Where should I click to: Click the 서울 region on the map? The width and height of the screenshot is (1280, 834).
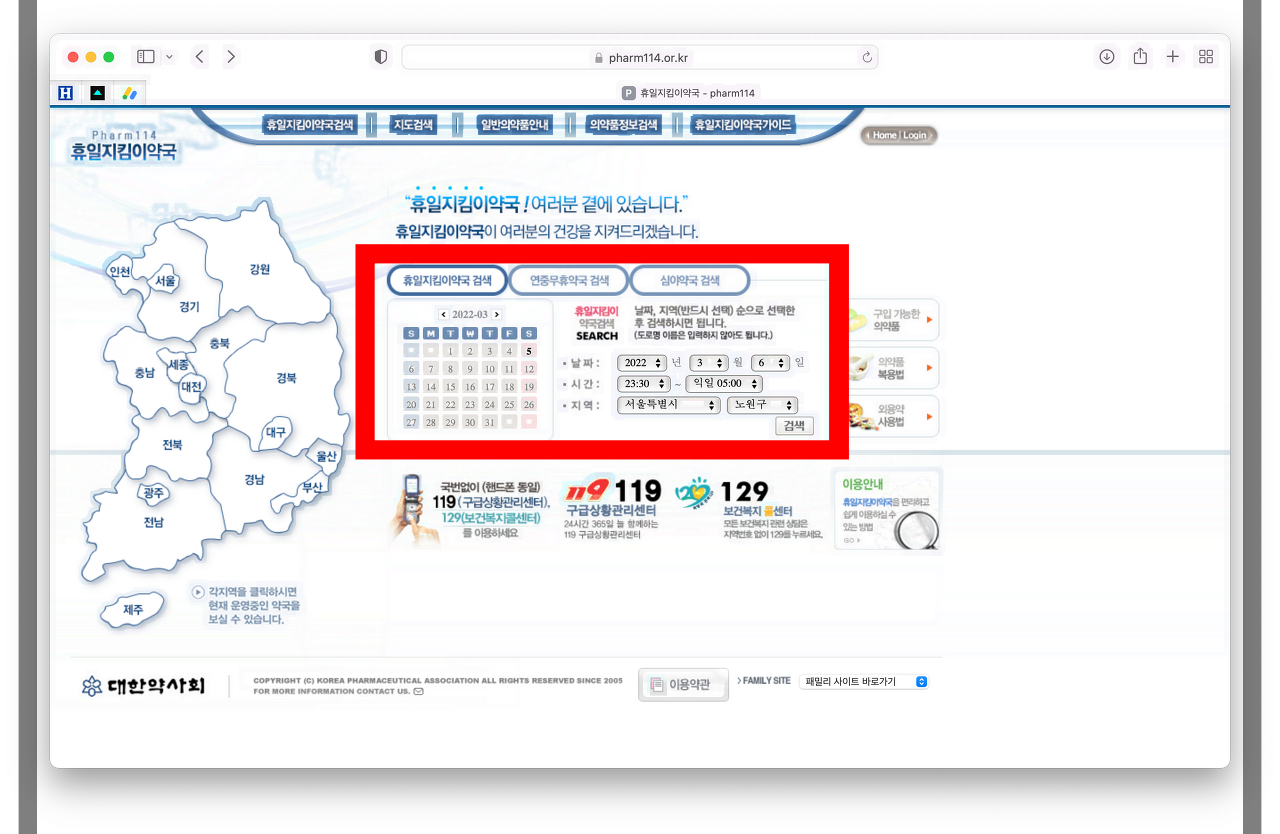(166, 281)
